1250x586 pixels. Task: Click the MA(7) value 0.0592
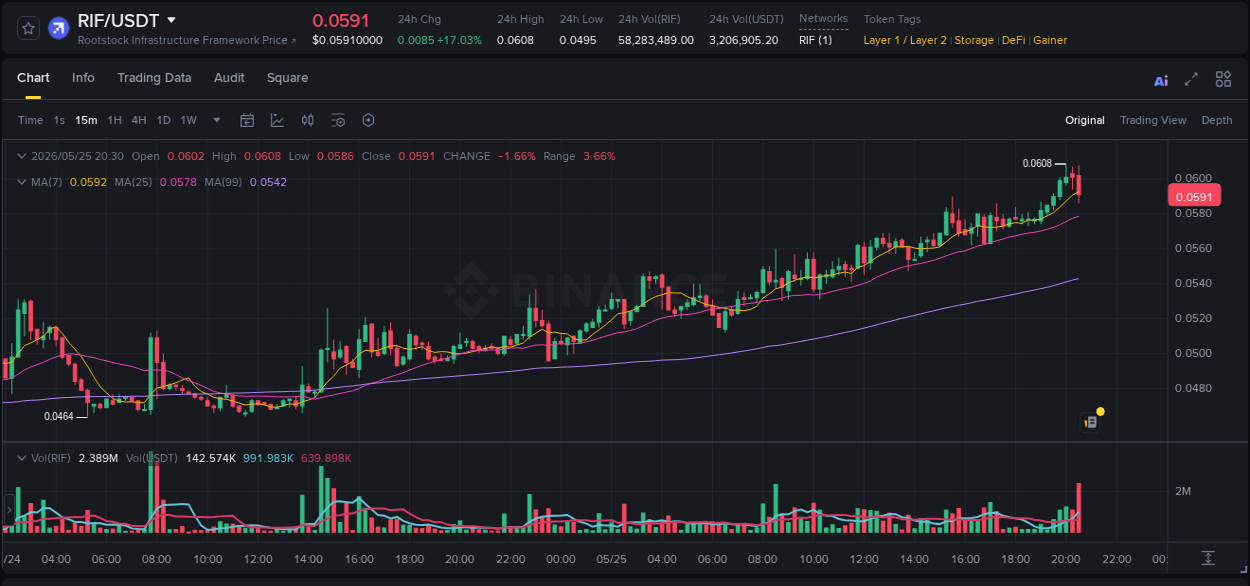click(86, 182)
